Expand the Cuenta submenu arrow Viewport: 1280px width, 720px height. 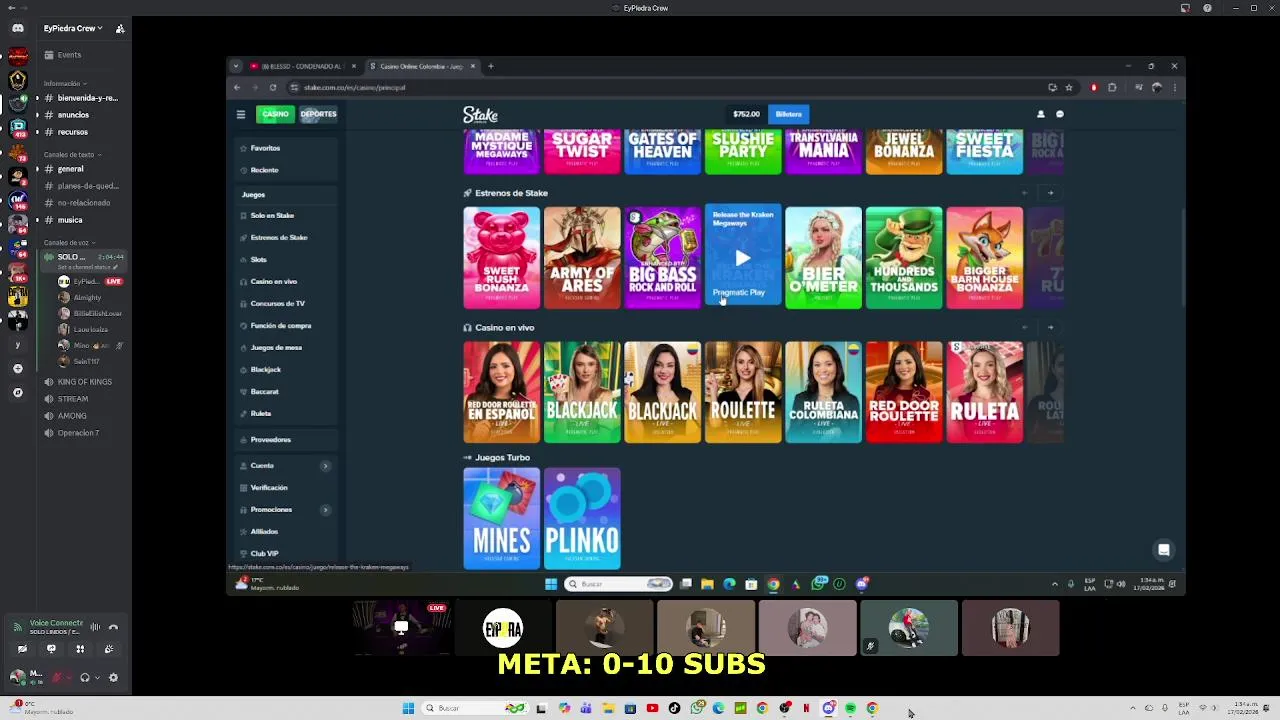pyautogui.click(x=325, y=465)
